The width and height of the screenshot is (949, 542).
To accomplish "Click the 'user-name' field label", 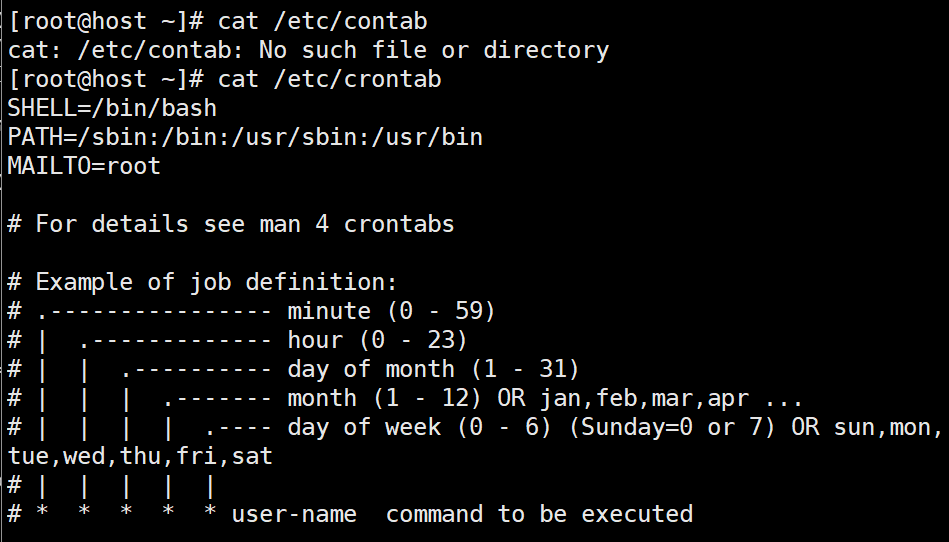I will click(x=294, y=515).
